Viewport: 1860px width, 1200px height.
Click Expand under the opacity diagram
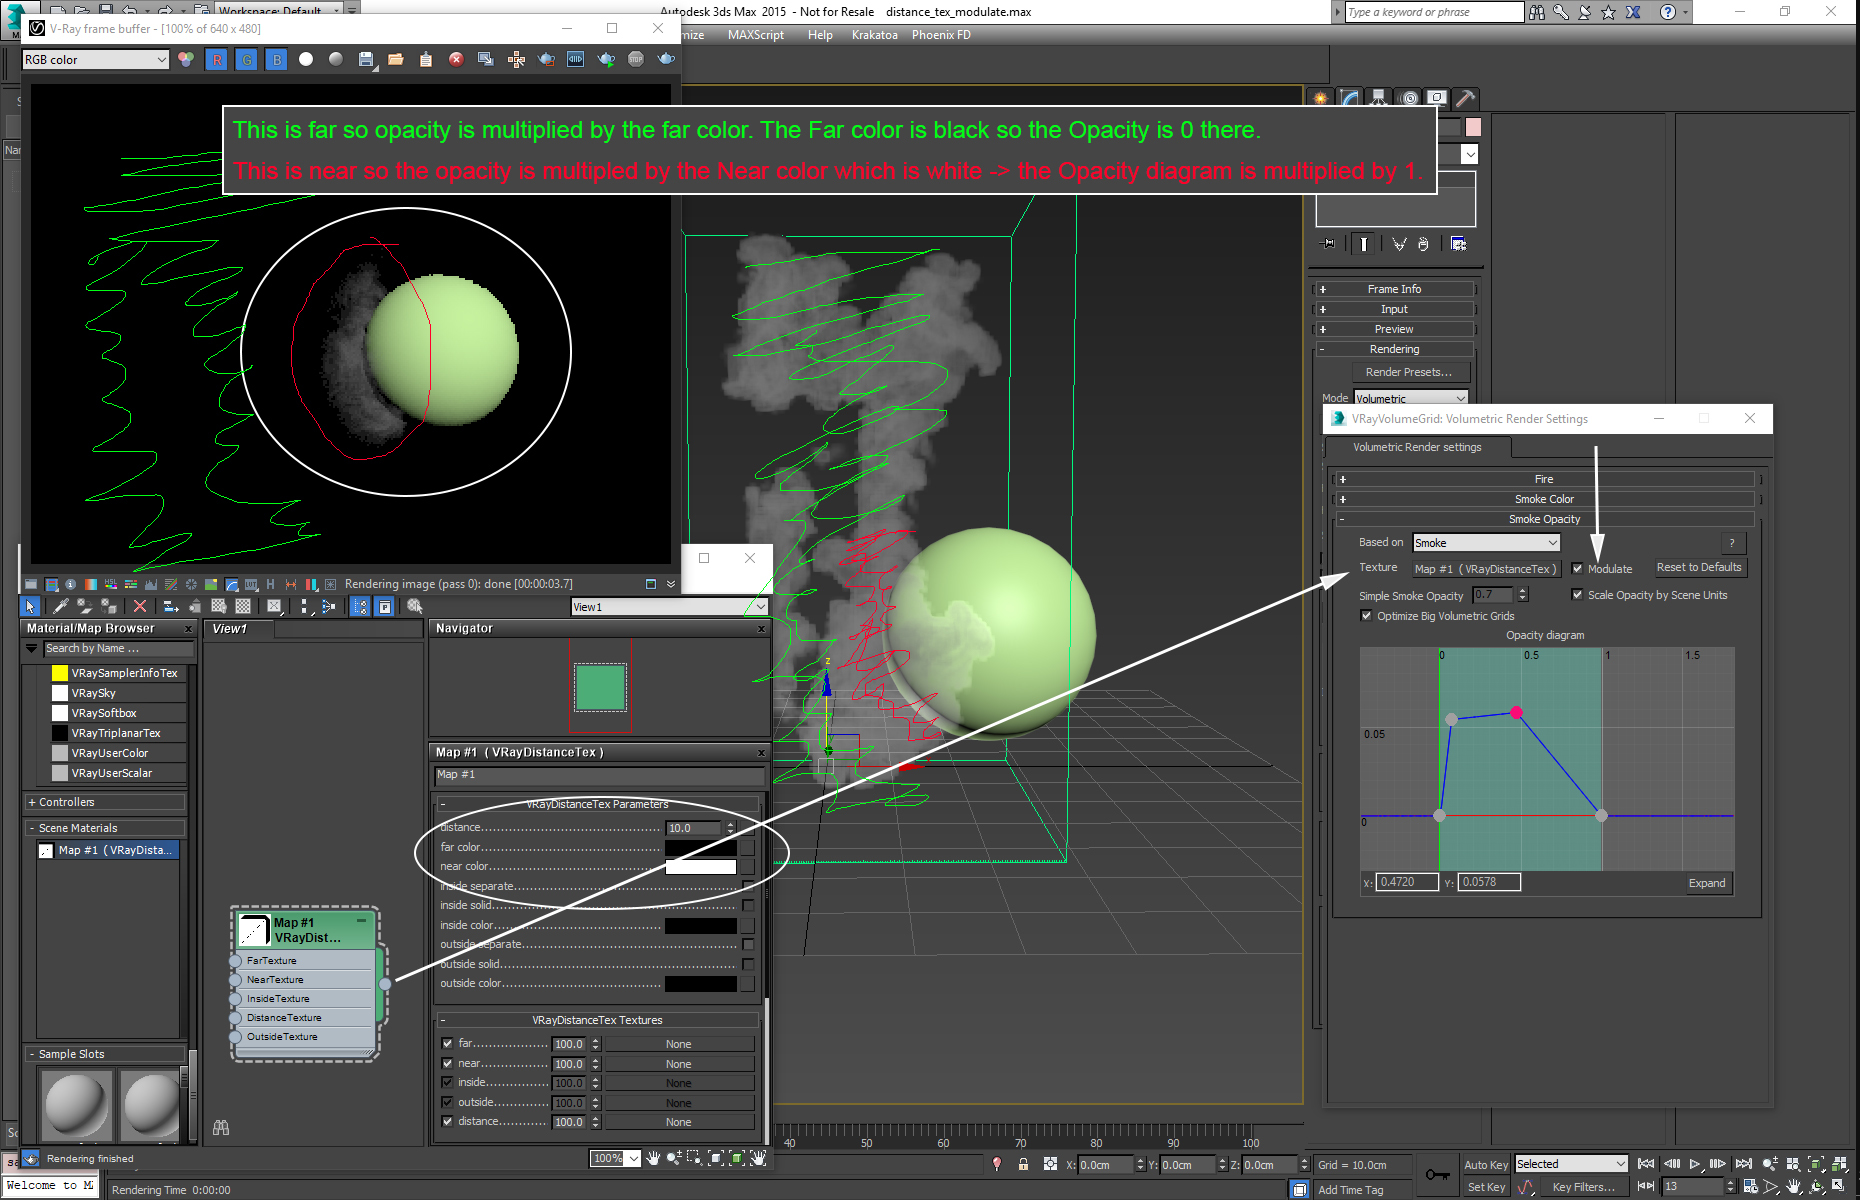click(x=1707, y=883)
